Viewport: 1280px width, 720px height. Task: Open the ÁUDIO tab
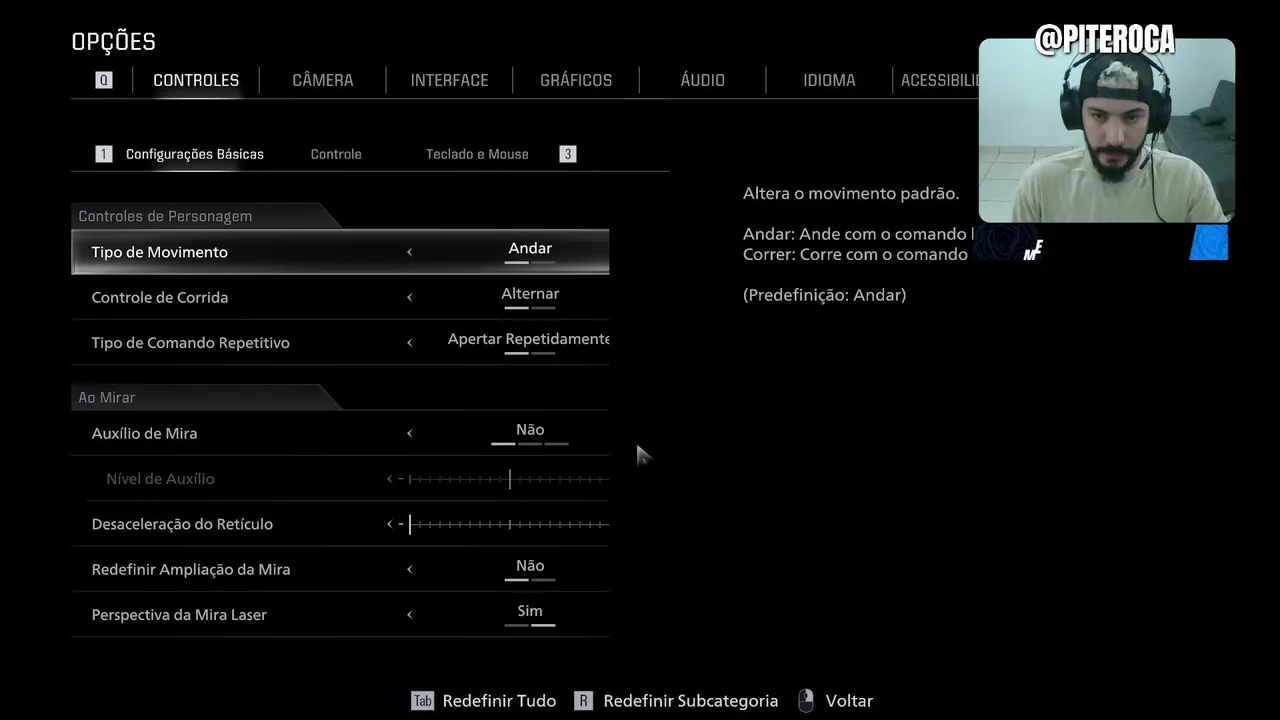click(x=703, y=80)
